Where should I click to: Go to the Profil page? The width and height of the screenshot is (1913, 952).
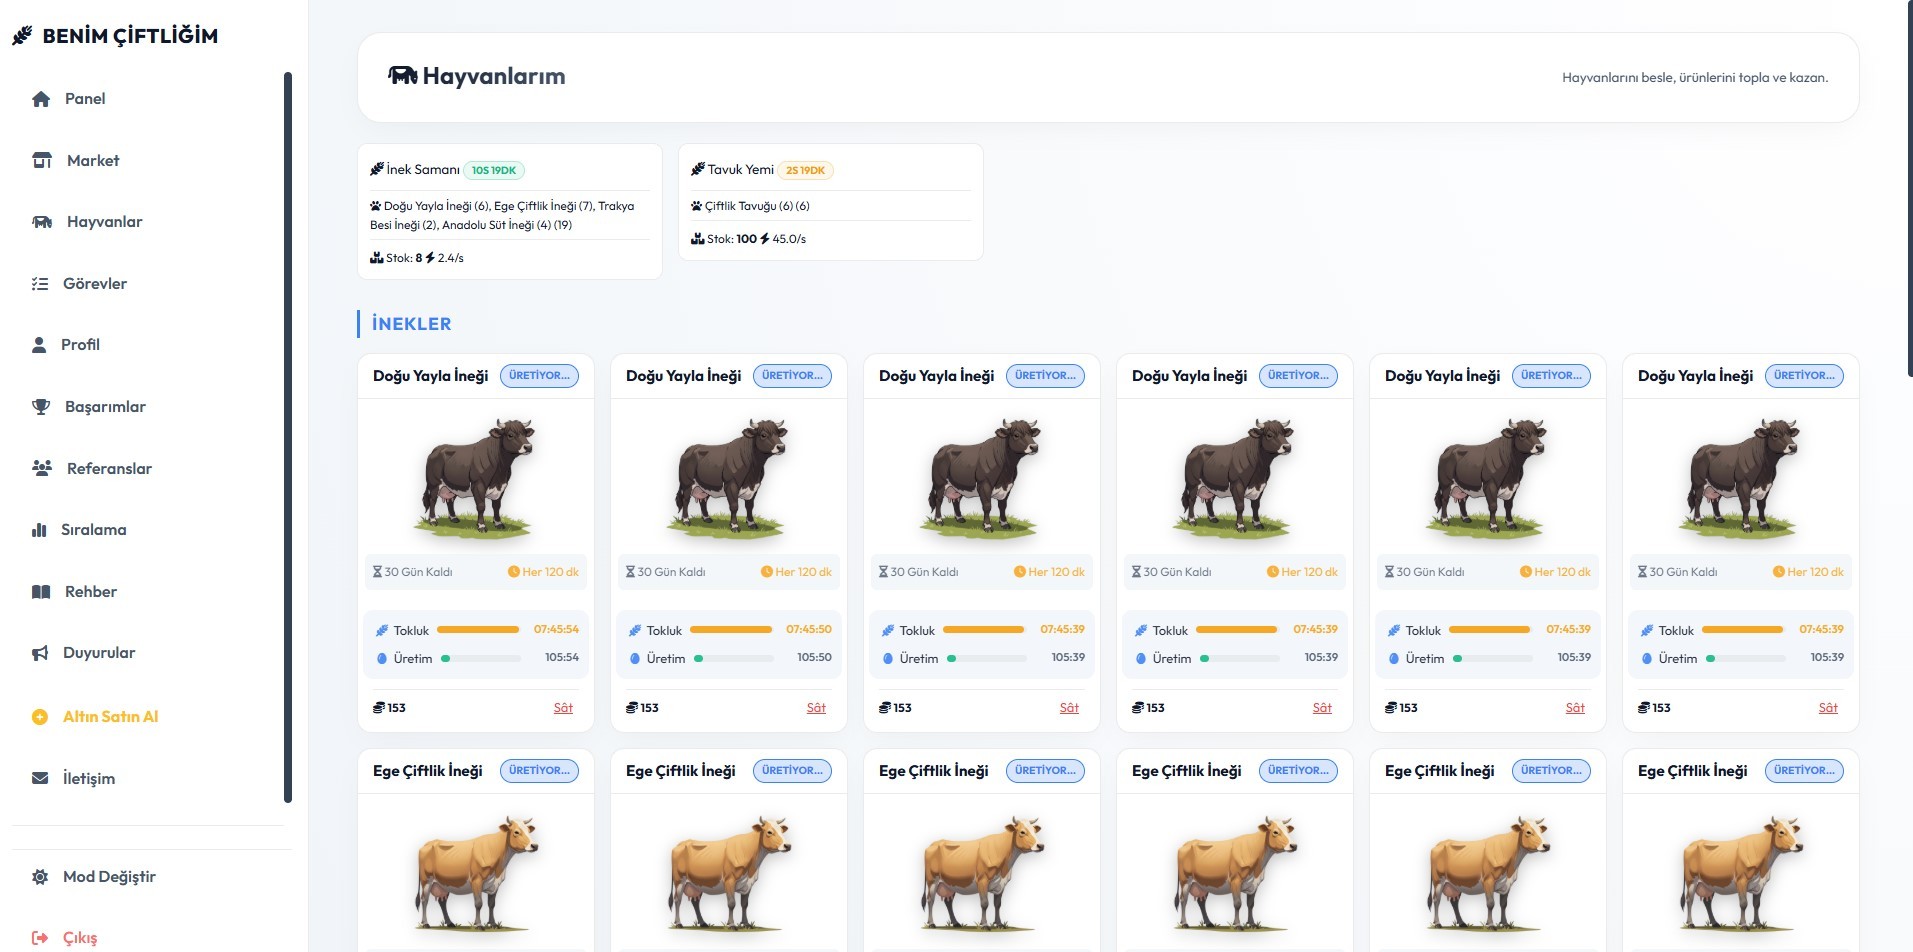[80, 345]
